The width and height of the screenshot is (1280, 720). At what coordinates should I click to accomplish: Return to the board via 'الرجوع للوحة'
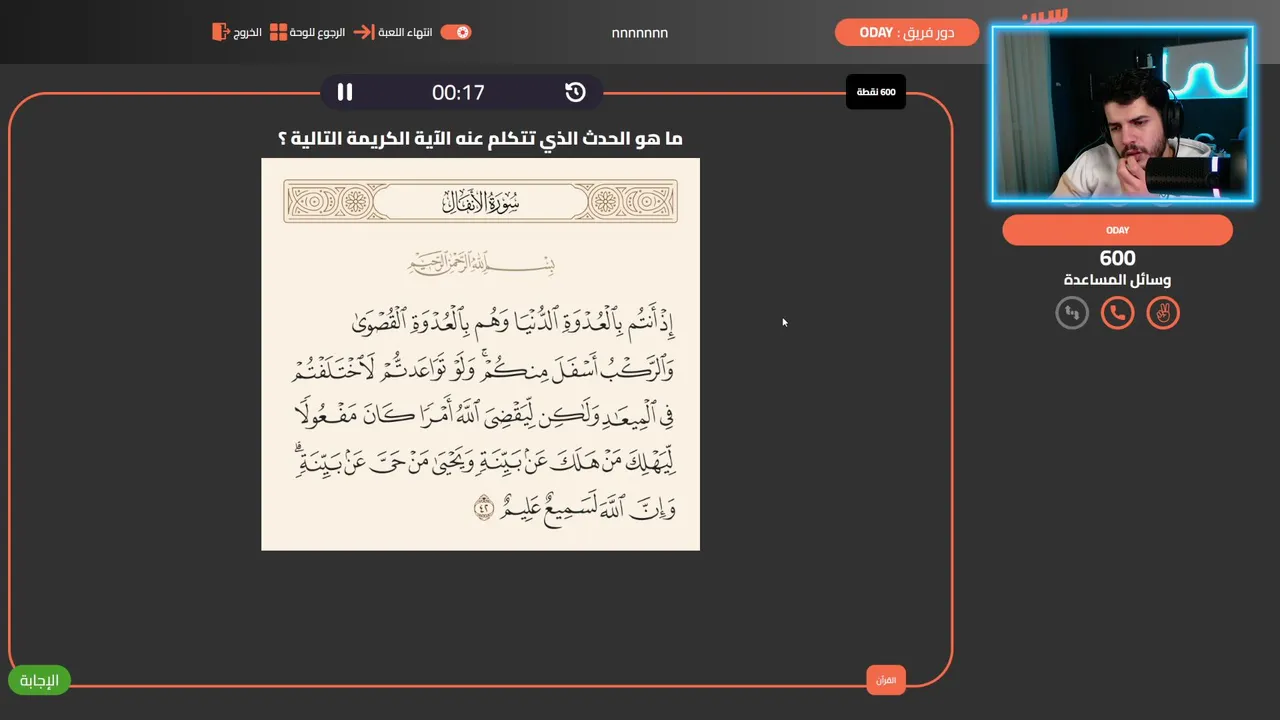(317, 32)
